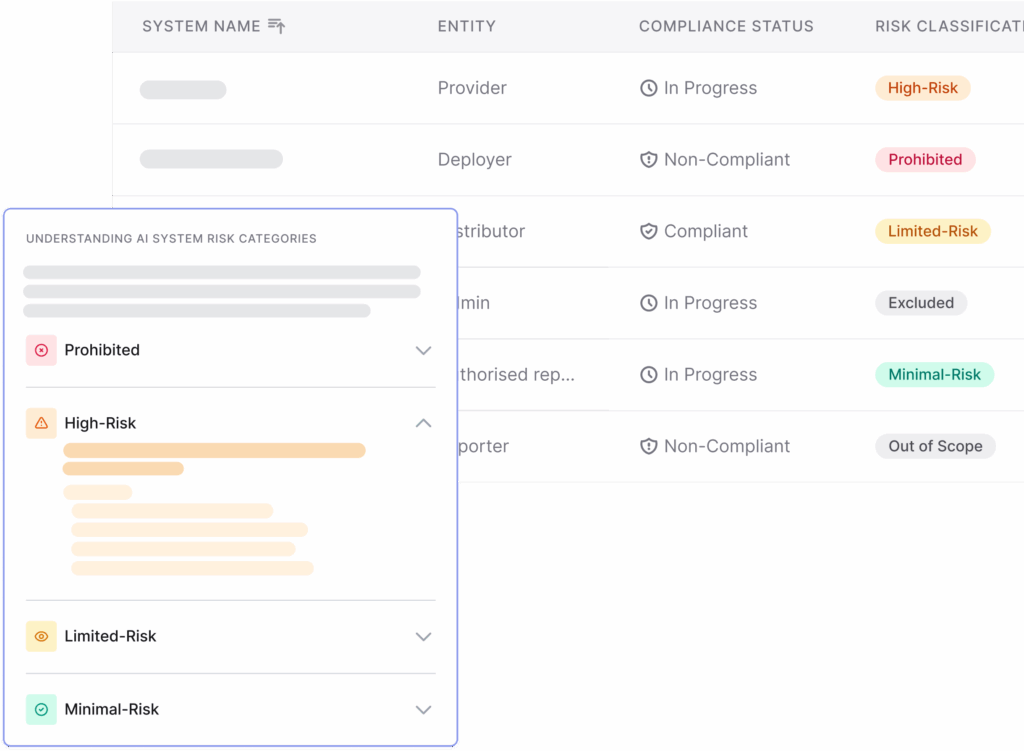Click the System Name sort ascending icon
This screenshot has height=751, width=1024.
click(277, 27)
